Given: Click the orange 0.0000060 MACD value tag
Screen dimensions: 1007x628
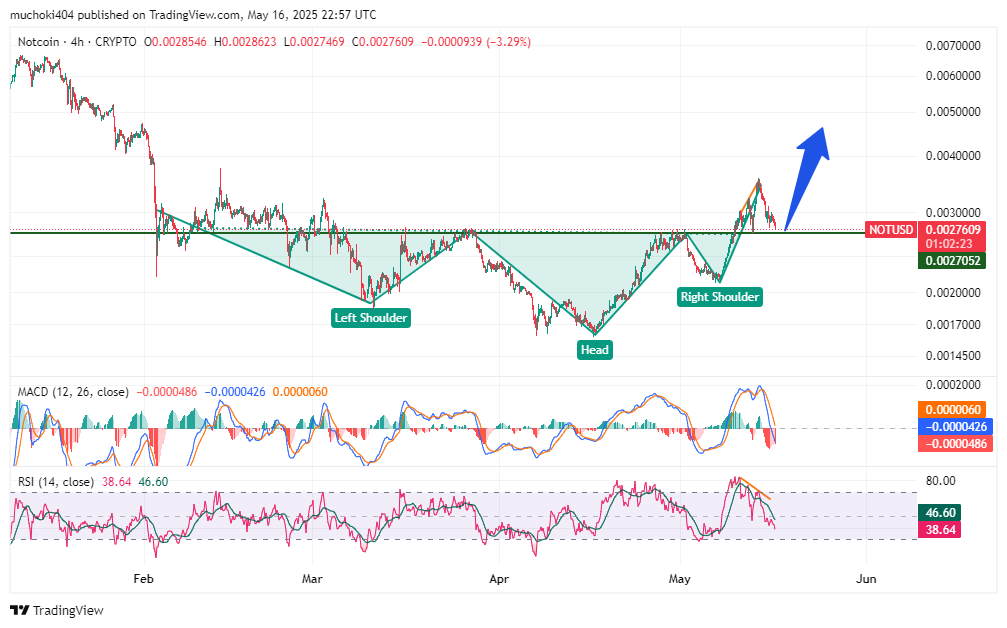Looking at the screenshot, I should (x=953, y=410).
